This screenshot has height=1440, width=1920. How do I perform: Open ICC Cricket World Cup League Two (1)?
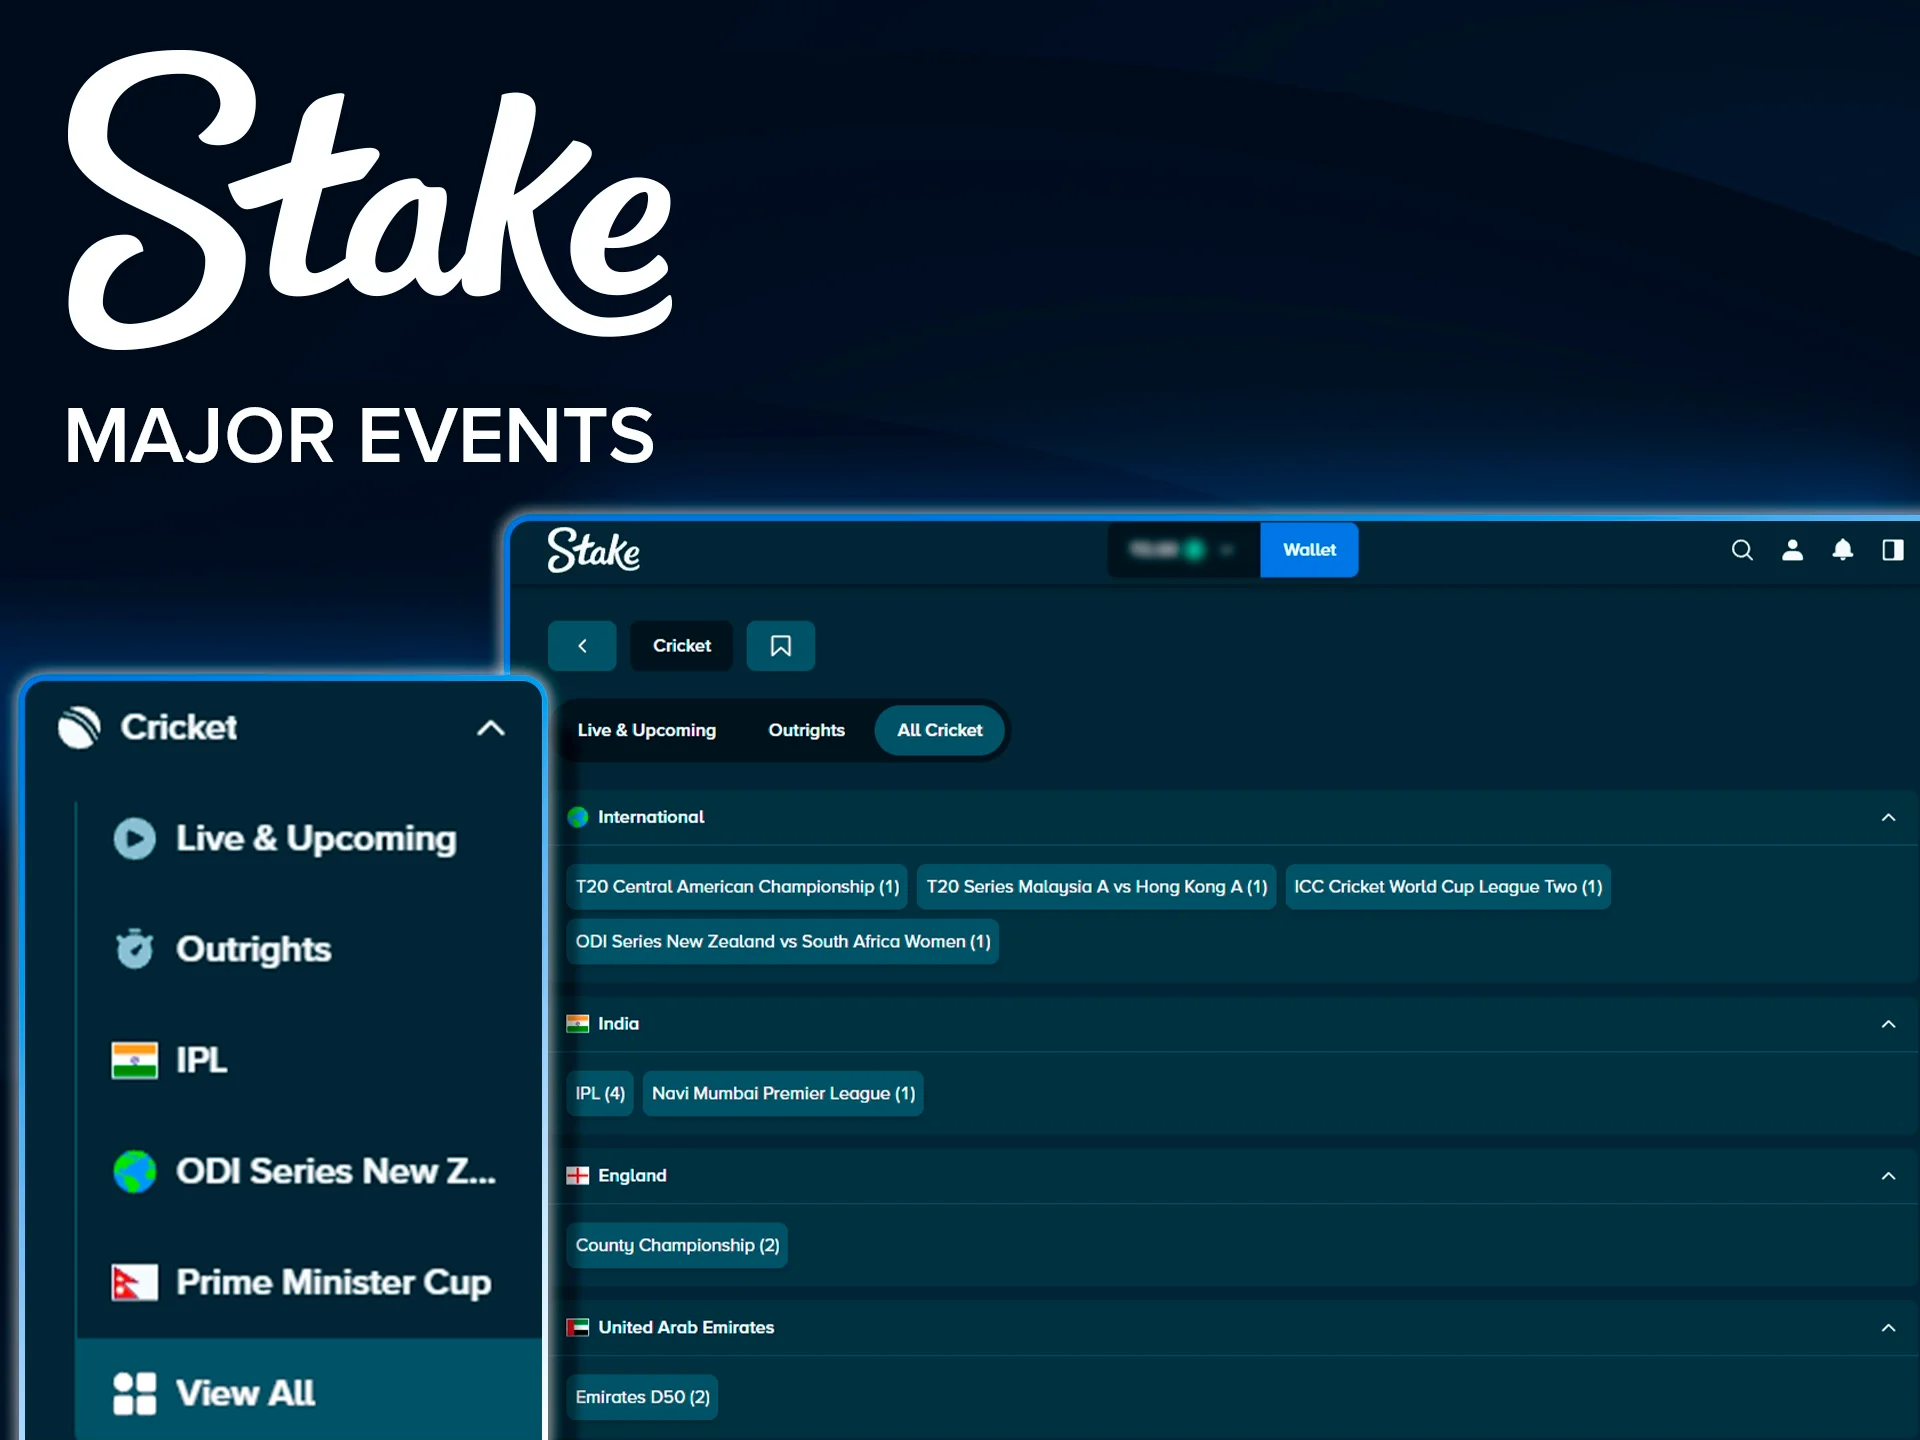tap(1448, 887)
